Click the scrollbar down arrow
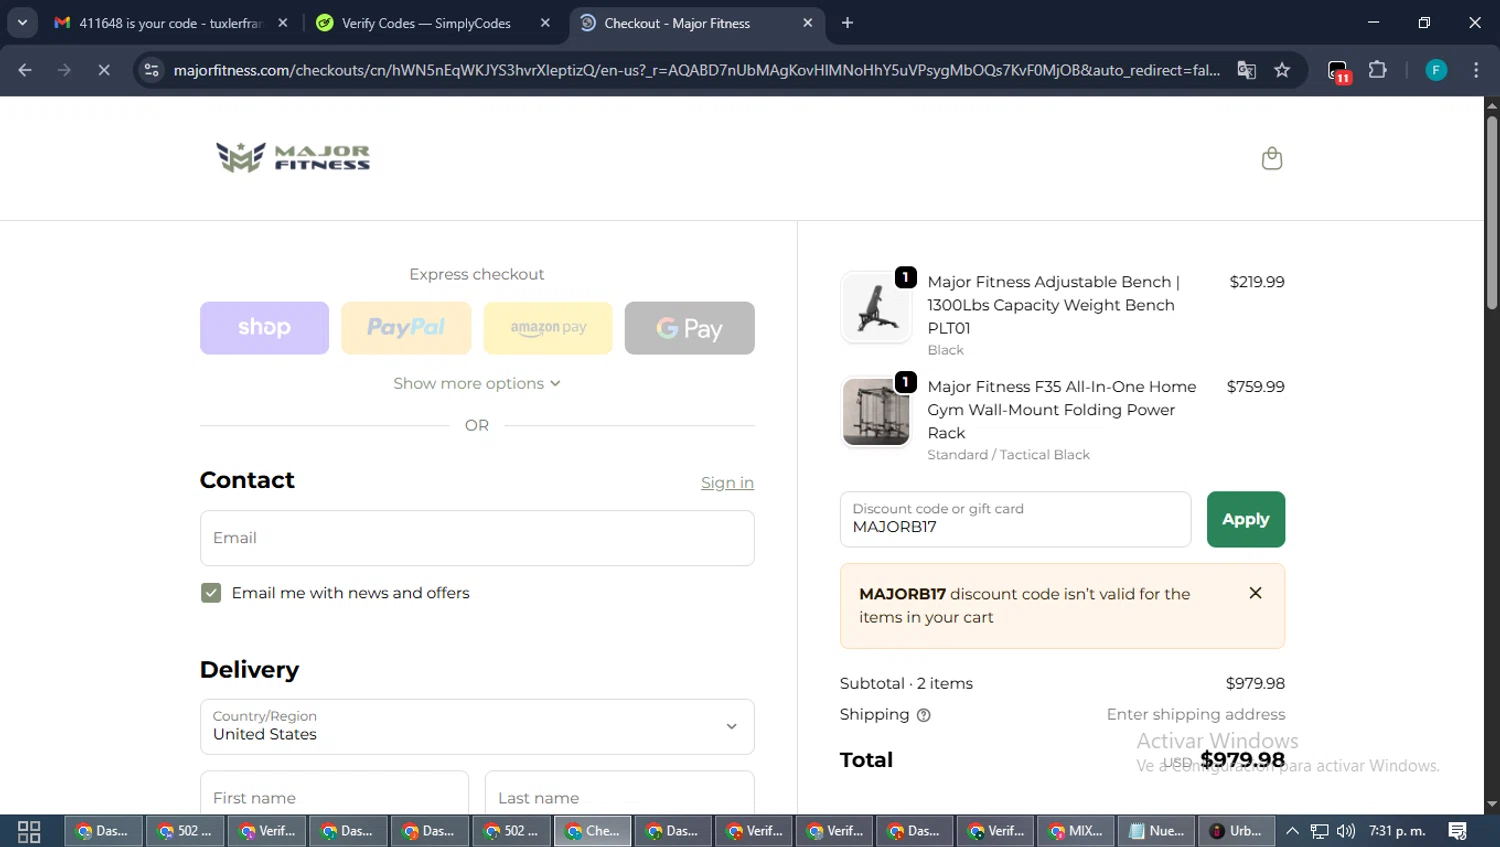Screen dimensions: 1500x847 [1491, 804]
